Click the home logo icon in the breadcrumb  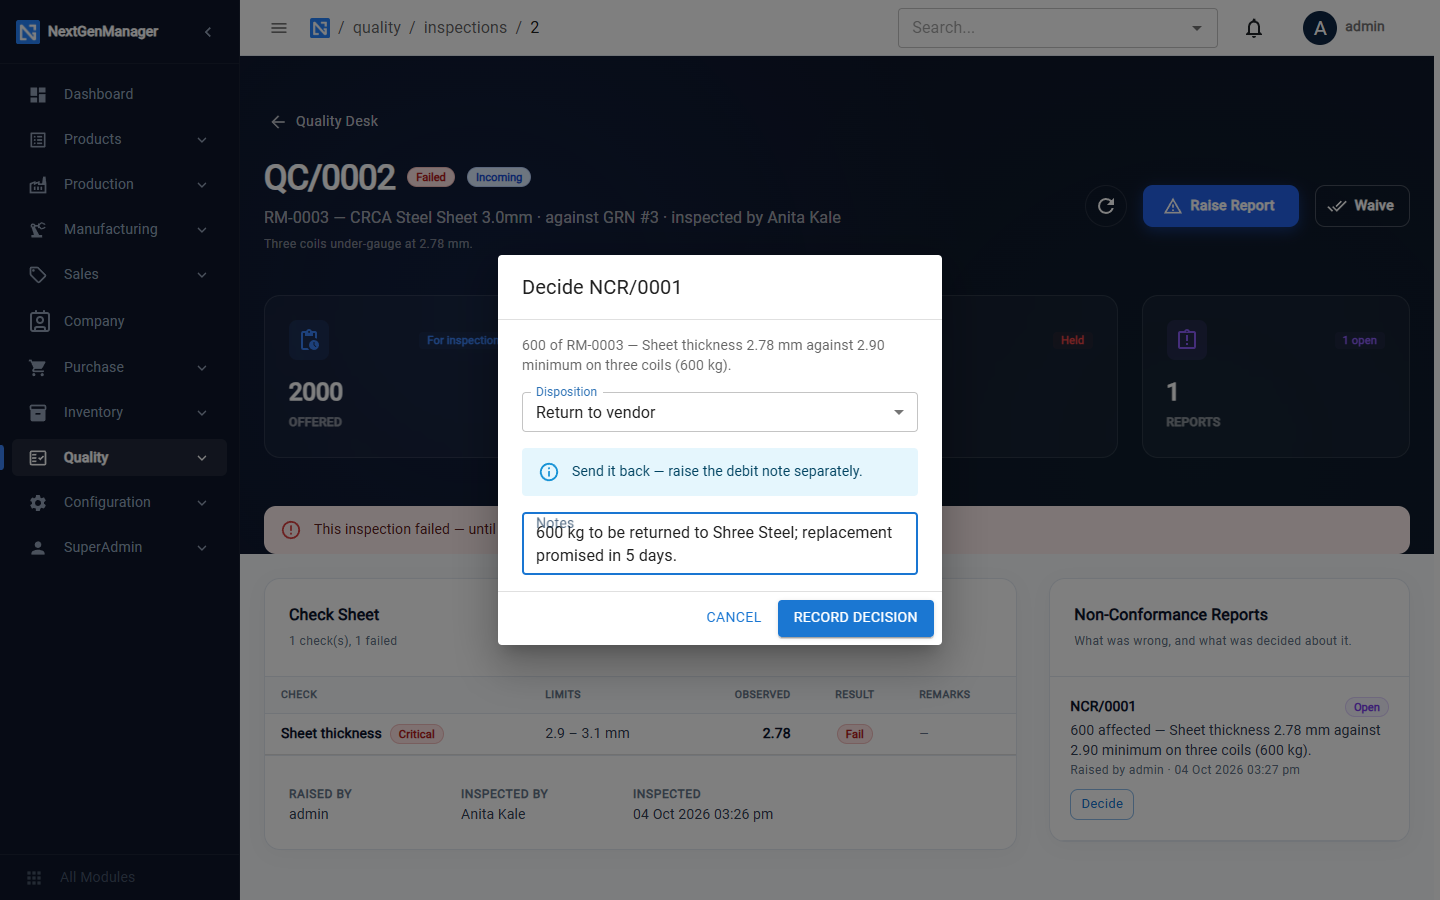pyautogui.click(x=320, y=28)
